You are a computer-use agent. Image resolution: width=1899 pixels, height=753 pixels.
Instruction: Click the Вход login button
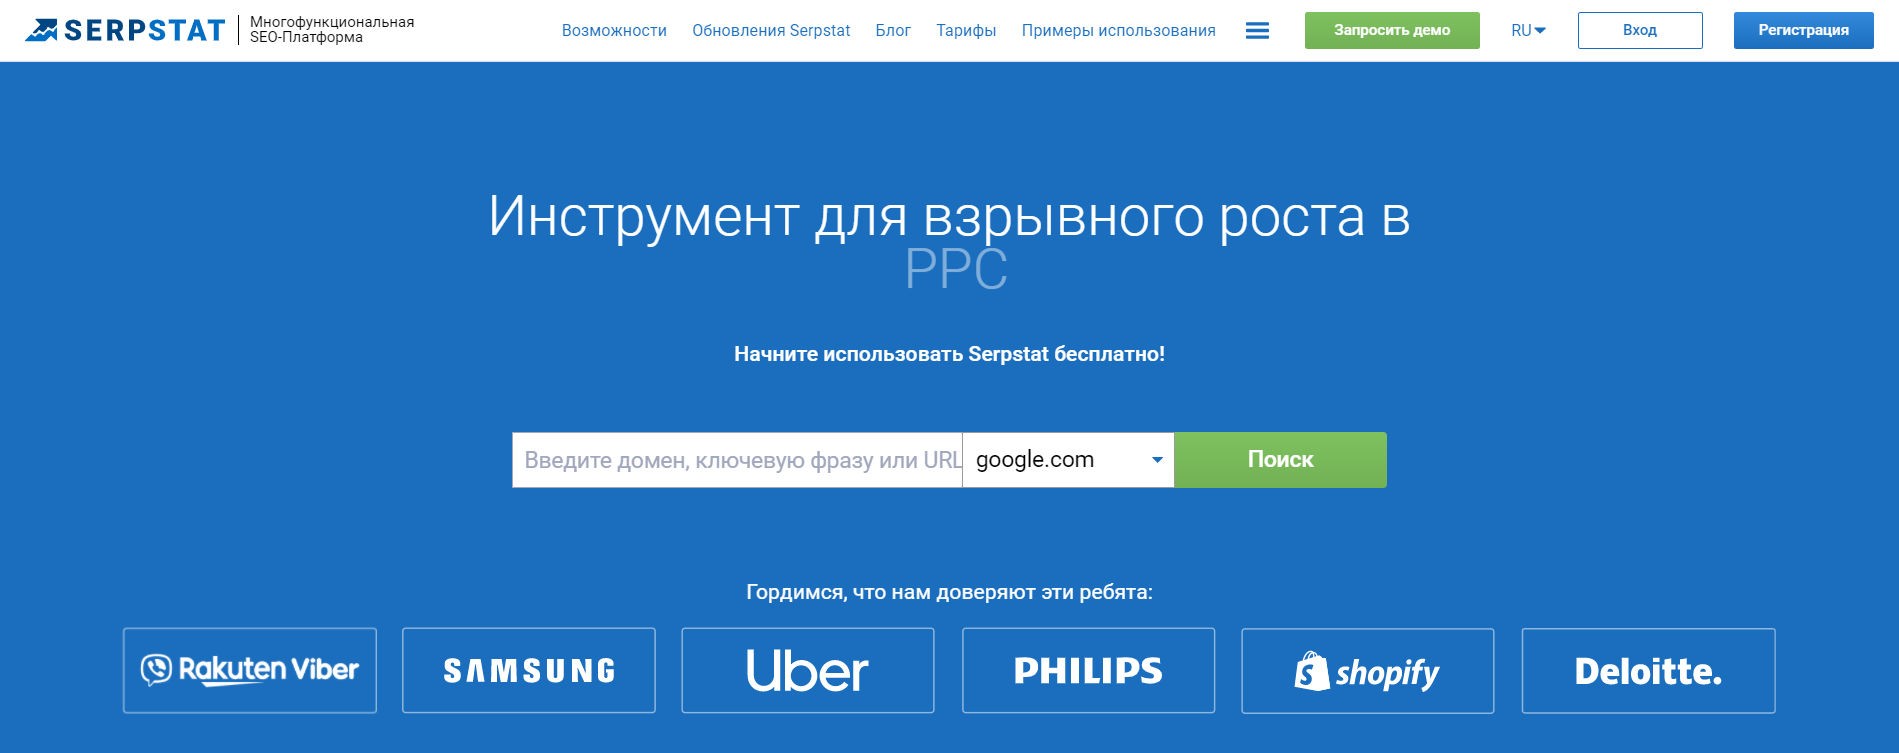(1640, 30)
